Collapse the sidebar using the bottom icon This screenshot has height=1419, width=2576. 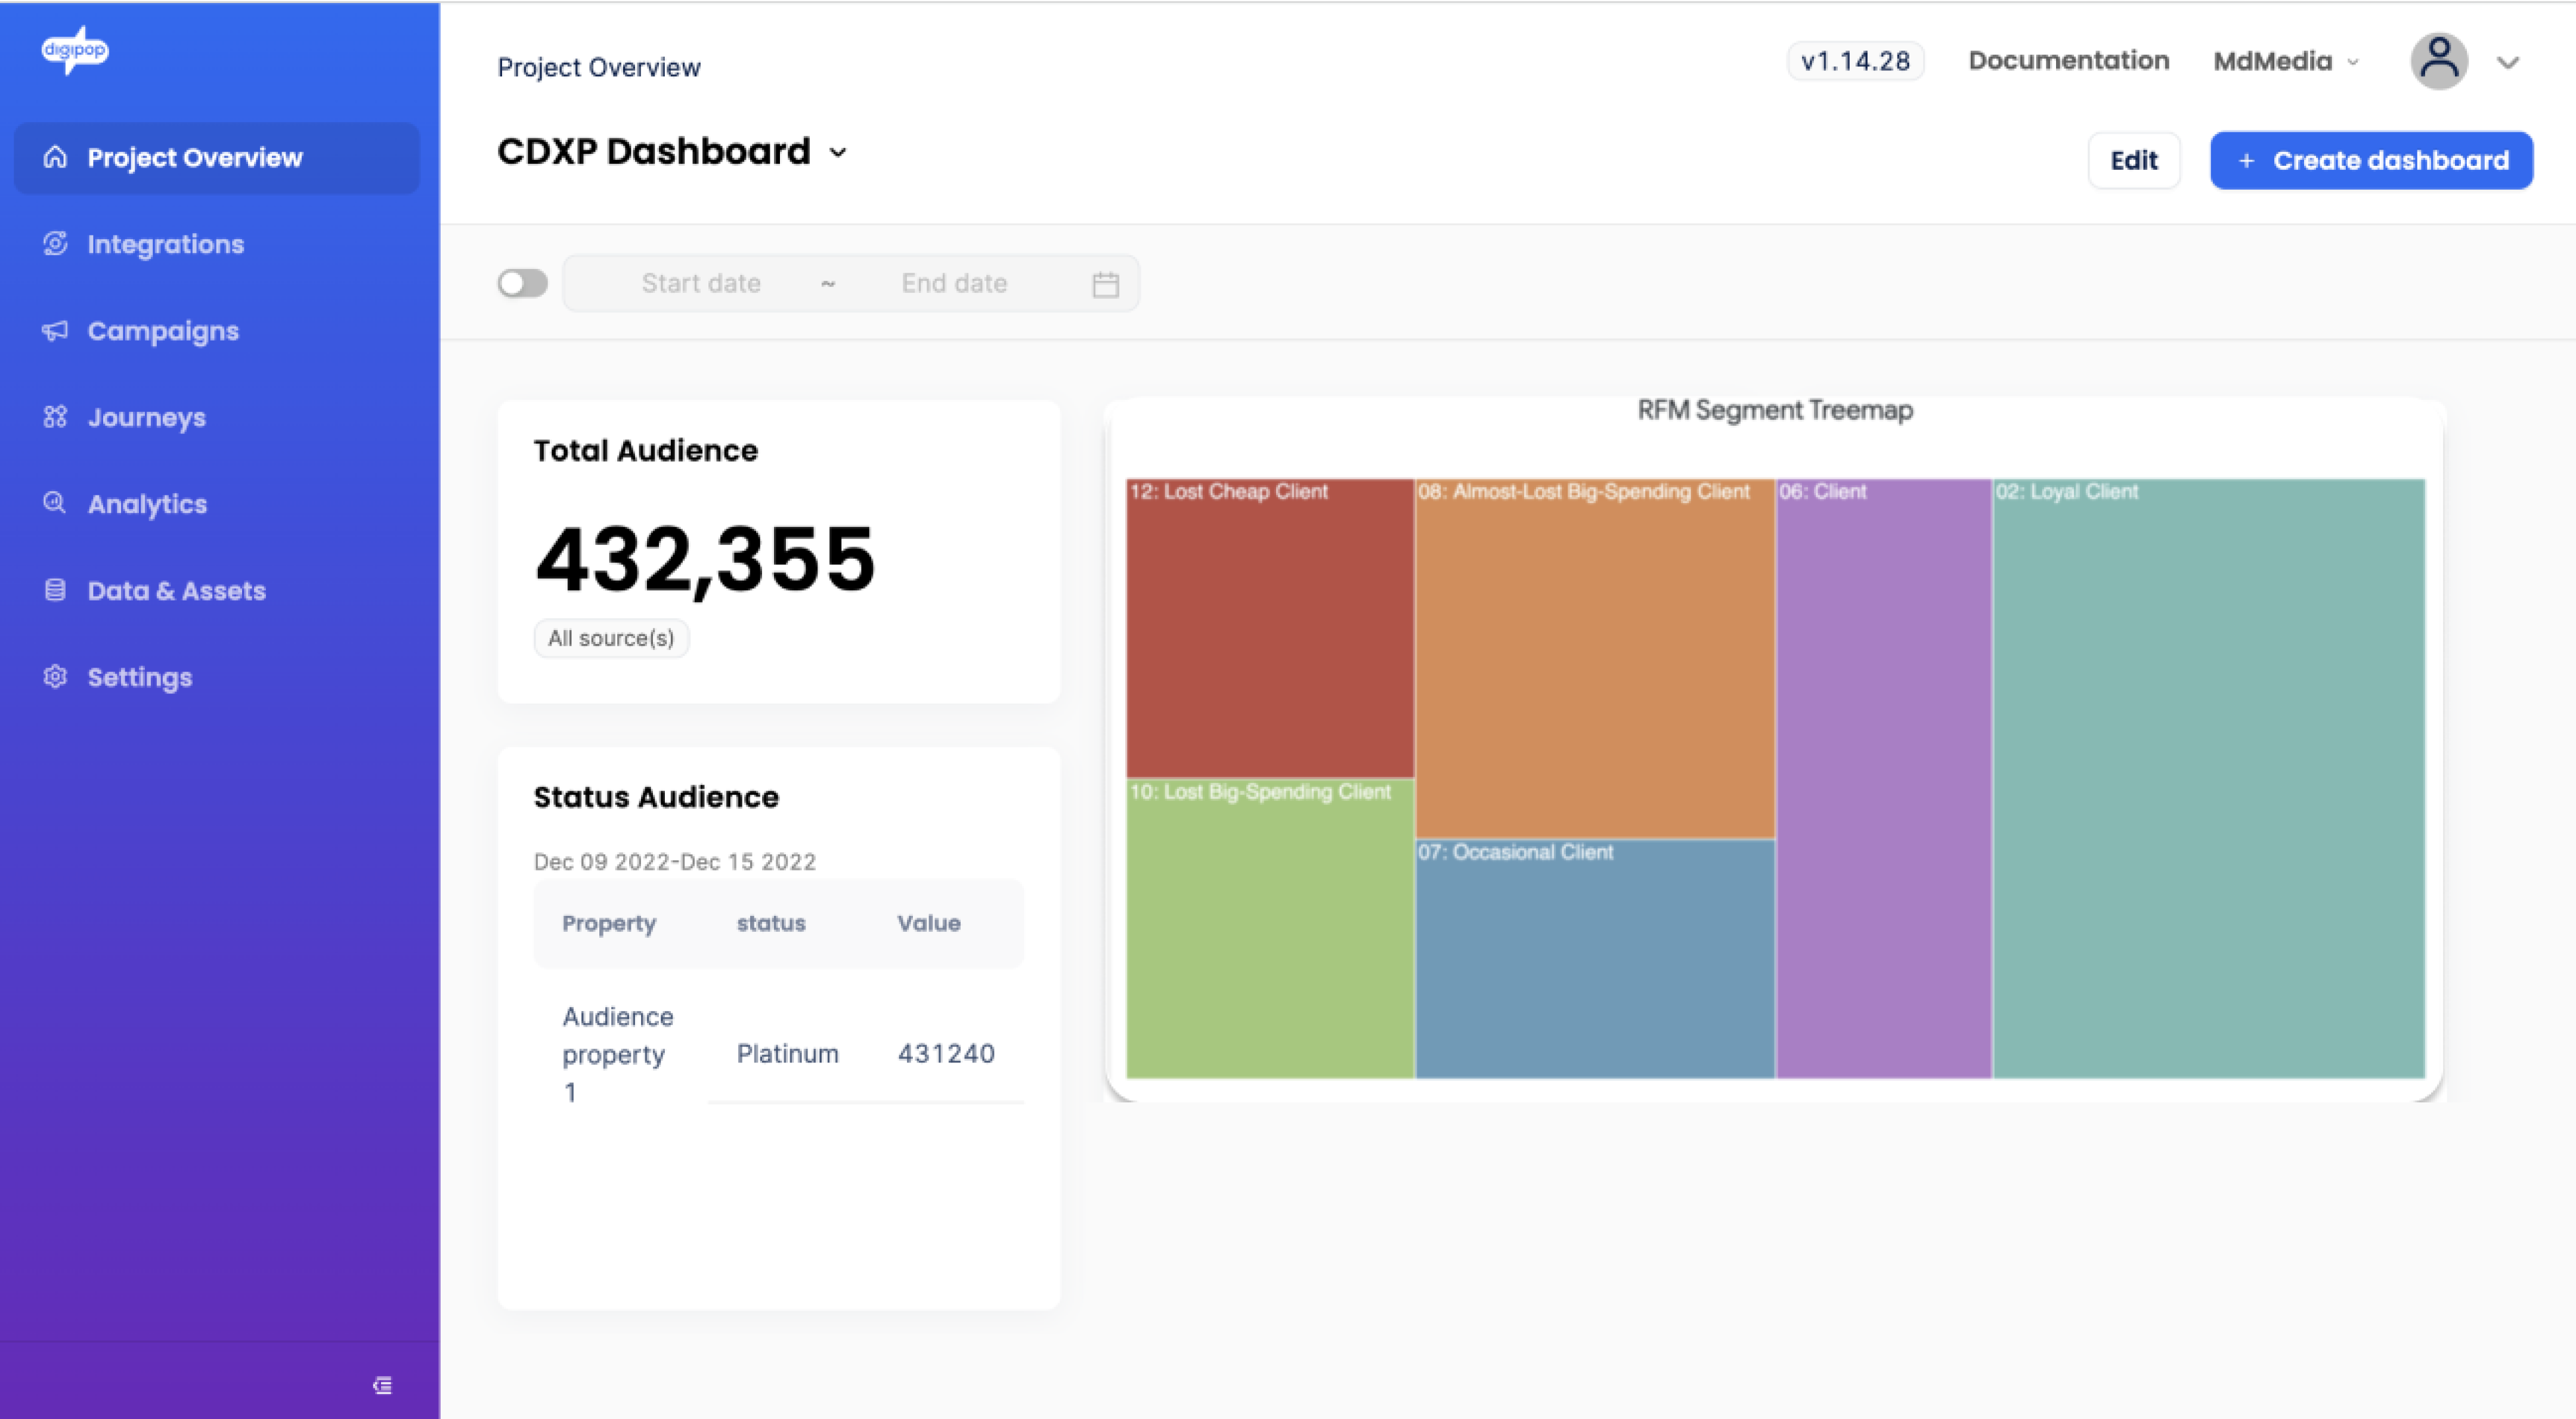tap(382, 1385)
